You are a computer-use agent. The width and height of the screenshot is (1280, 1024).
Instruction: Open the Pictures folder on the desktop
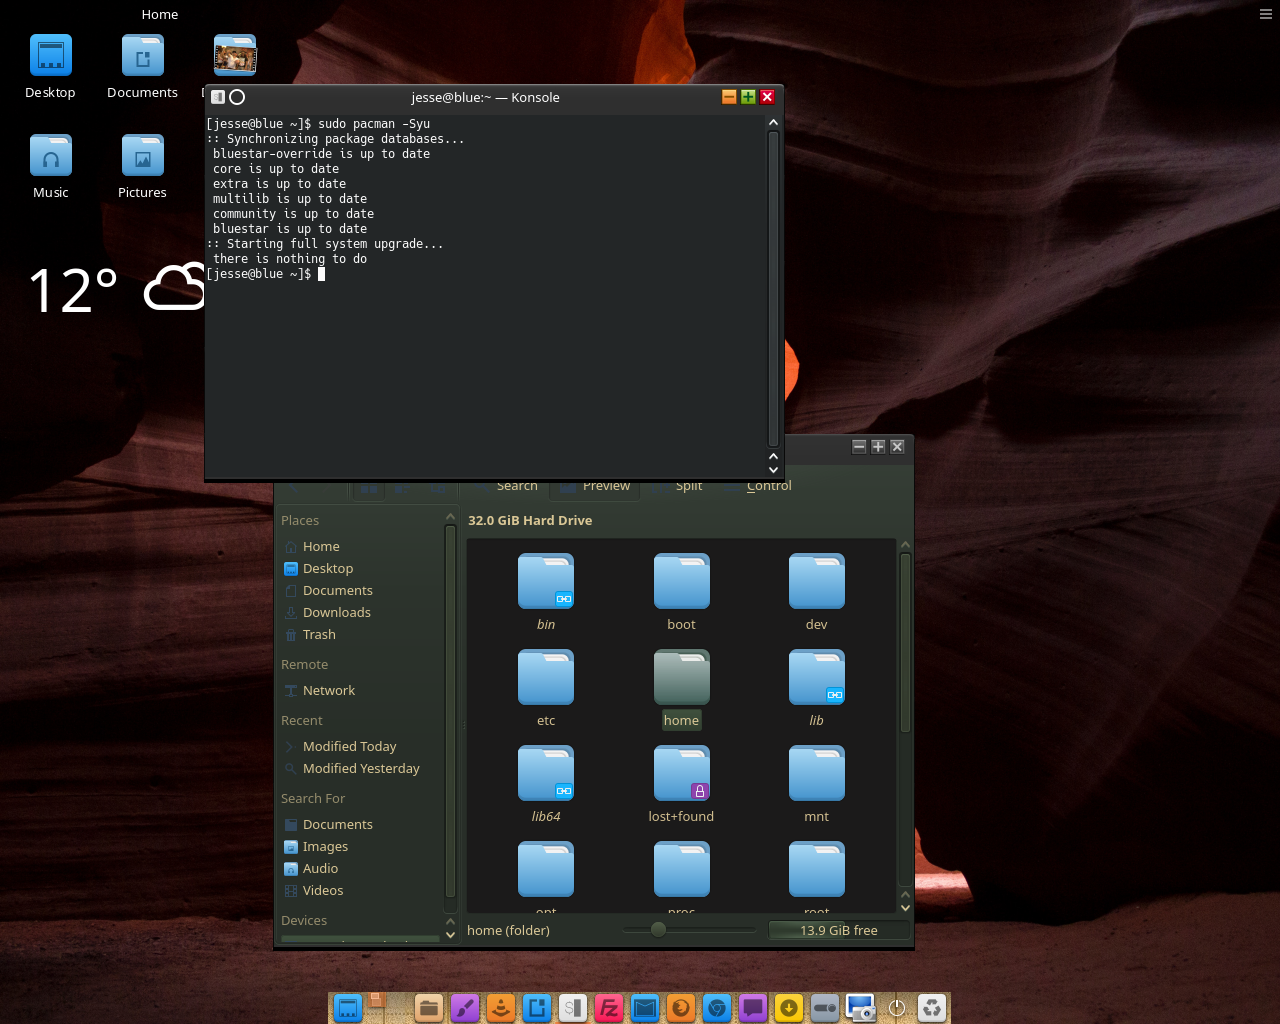click(x=142, y=166)
